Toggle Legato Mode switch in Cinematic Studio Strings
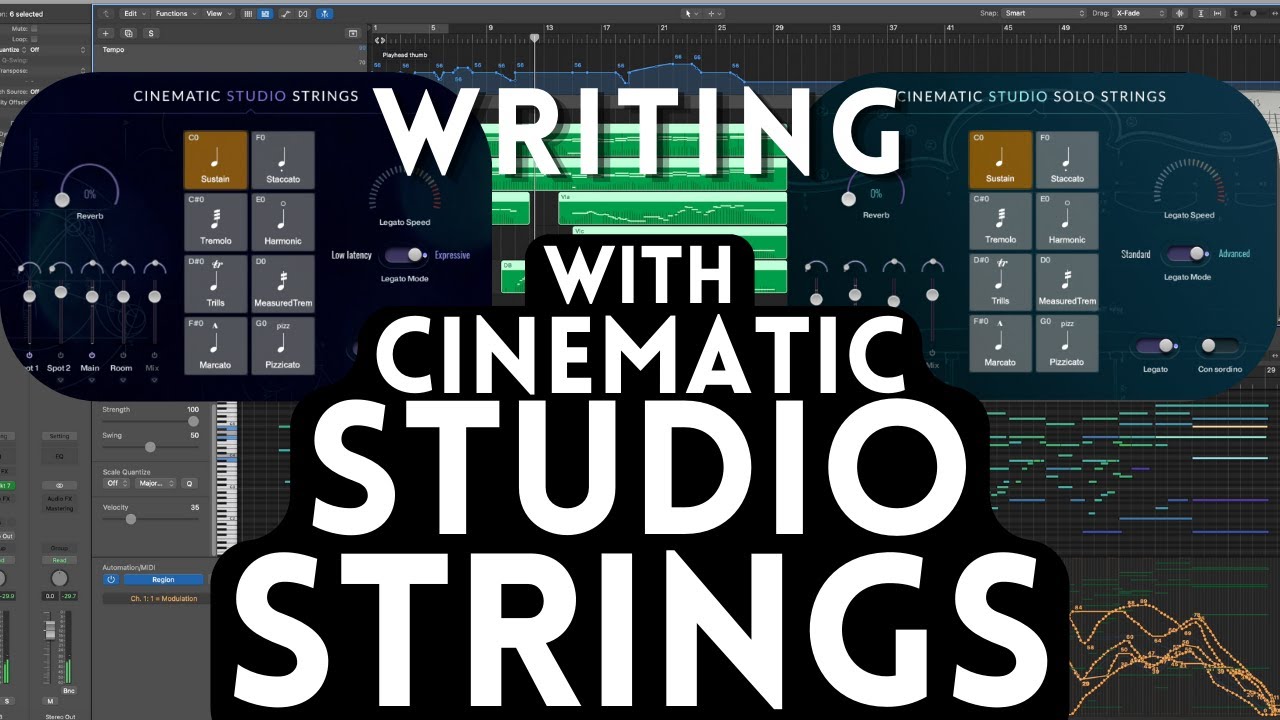This screenshot has width=1280, height=720. [405, 256]
